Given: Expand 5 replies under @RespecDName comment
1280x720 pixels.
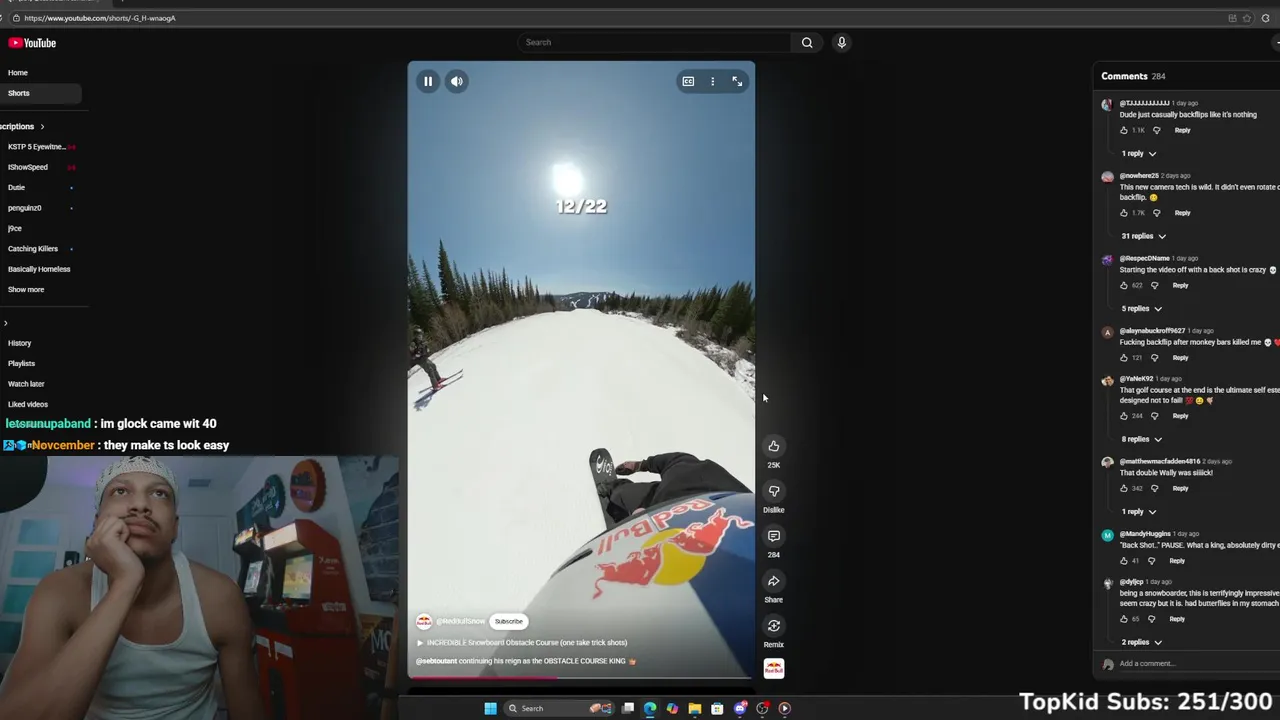Looking at the screenshot, I should (x=1142, y=309).
